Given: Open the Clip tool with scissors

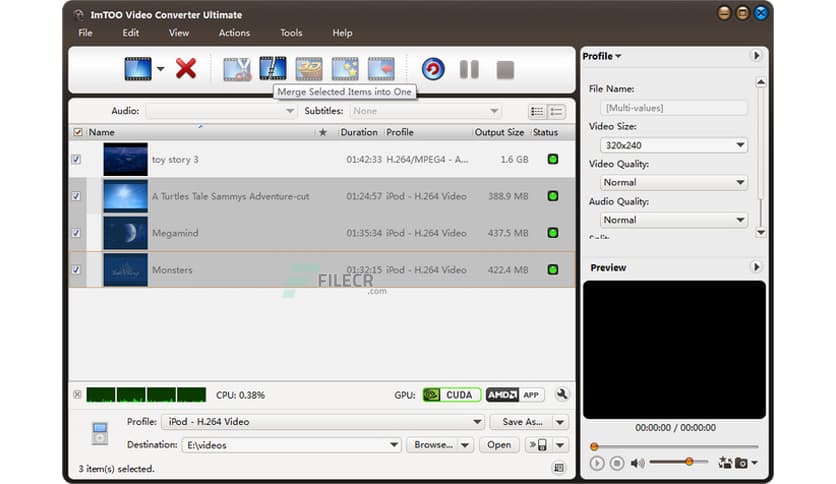Looking at the screenshot, I should (237, 69).
